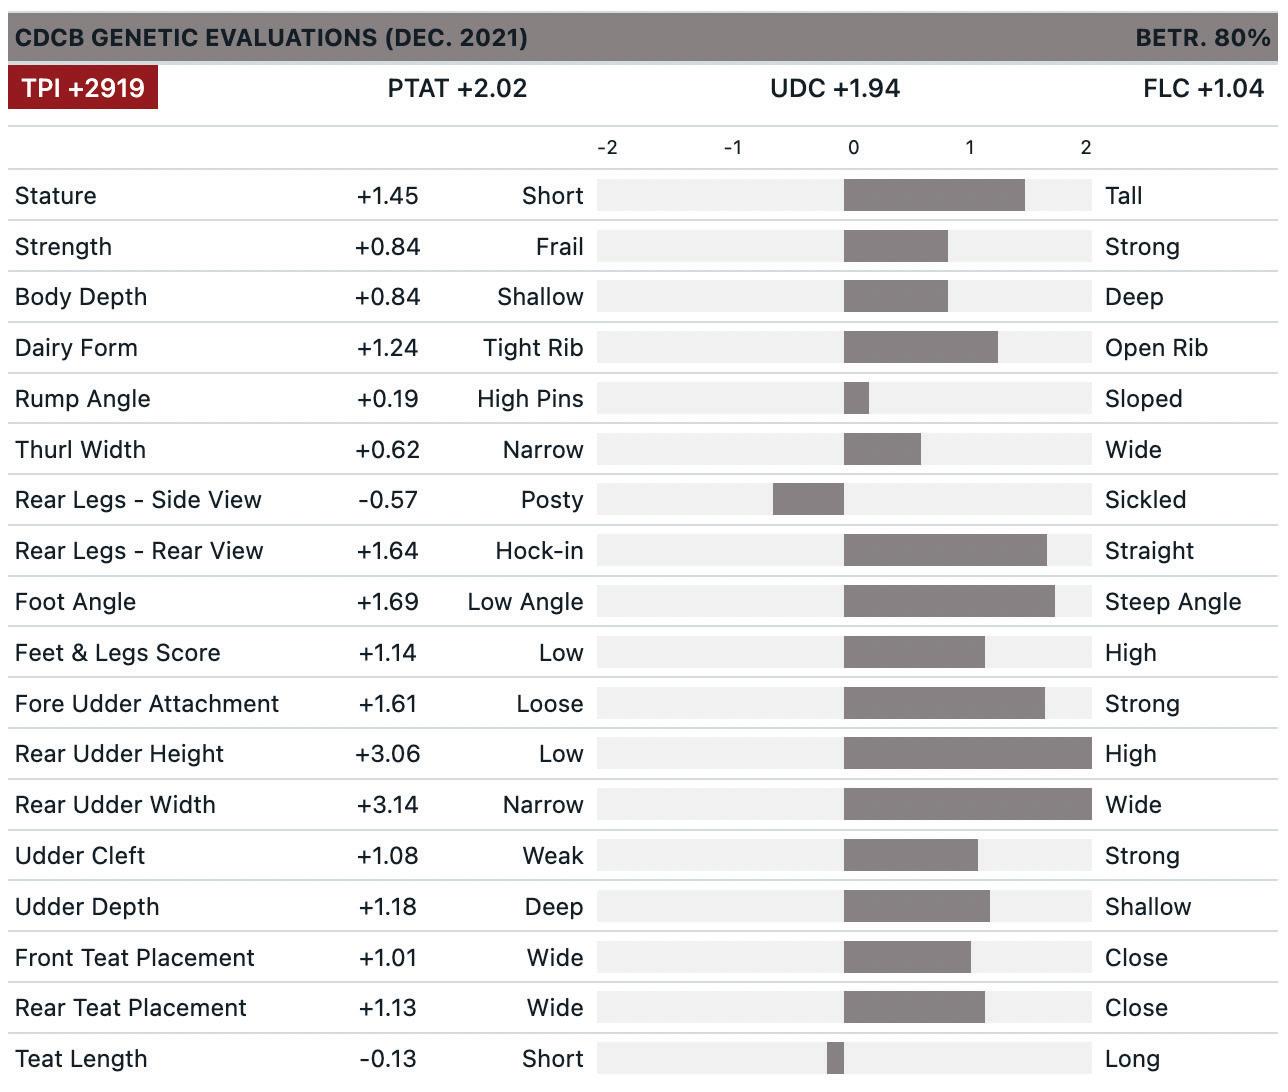This screenshot has height=1092, width=1288.
Task: Click the PTAT +2.02 summary value
Action: 457,88
